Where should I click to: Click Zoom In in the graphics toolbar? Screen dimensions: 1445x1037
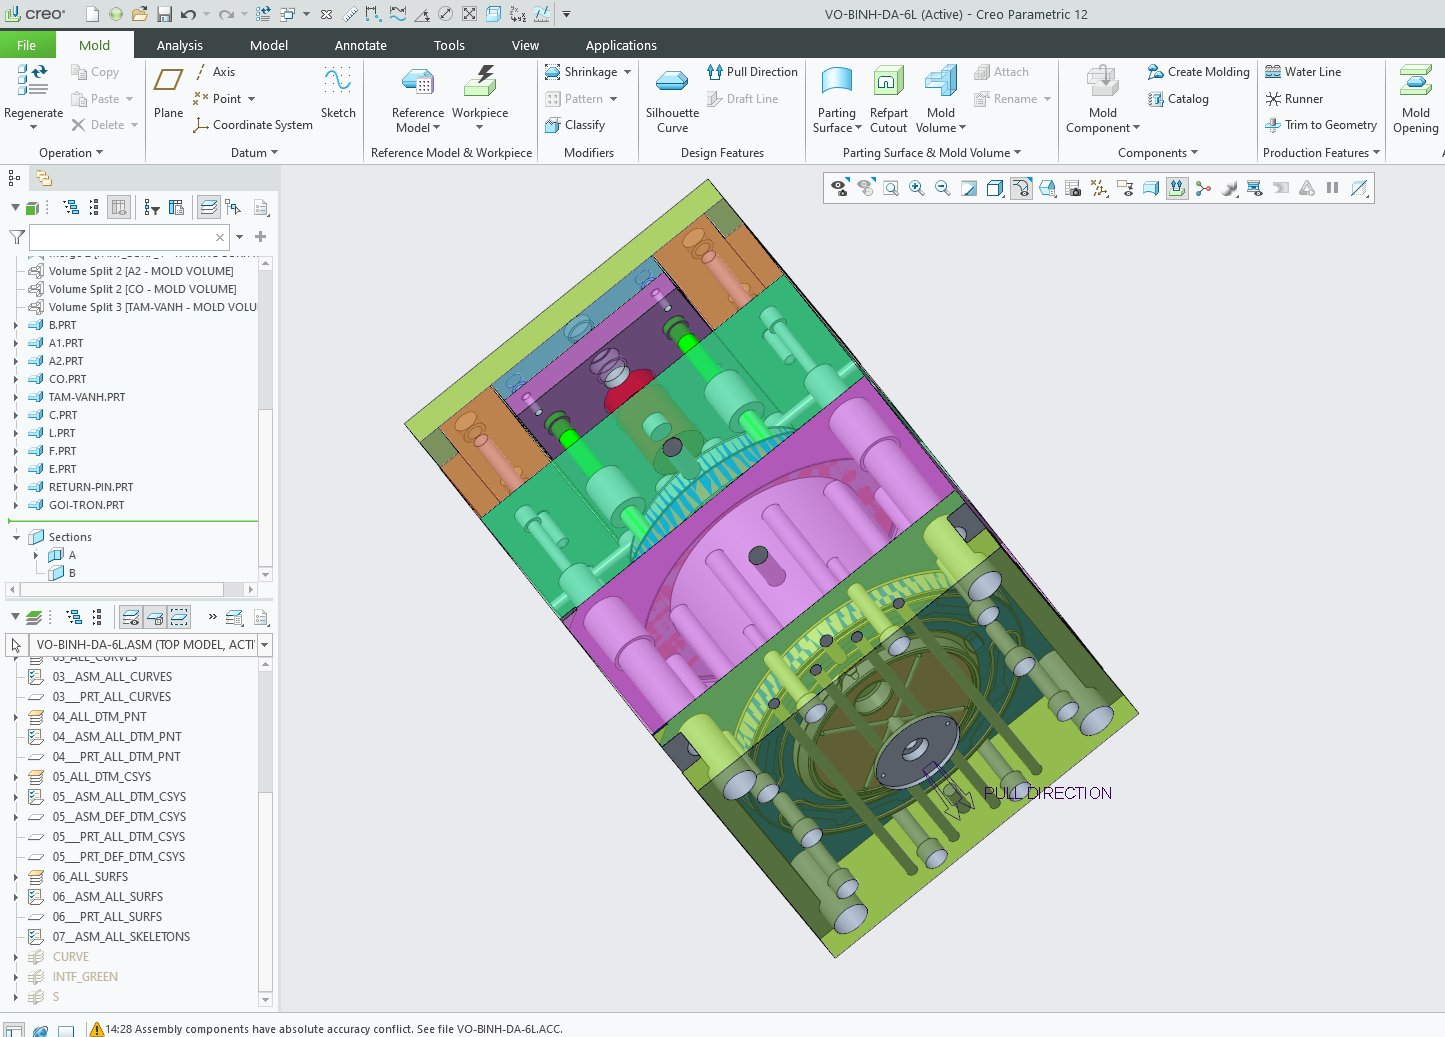point(916,188)
